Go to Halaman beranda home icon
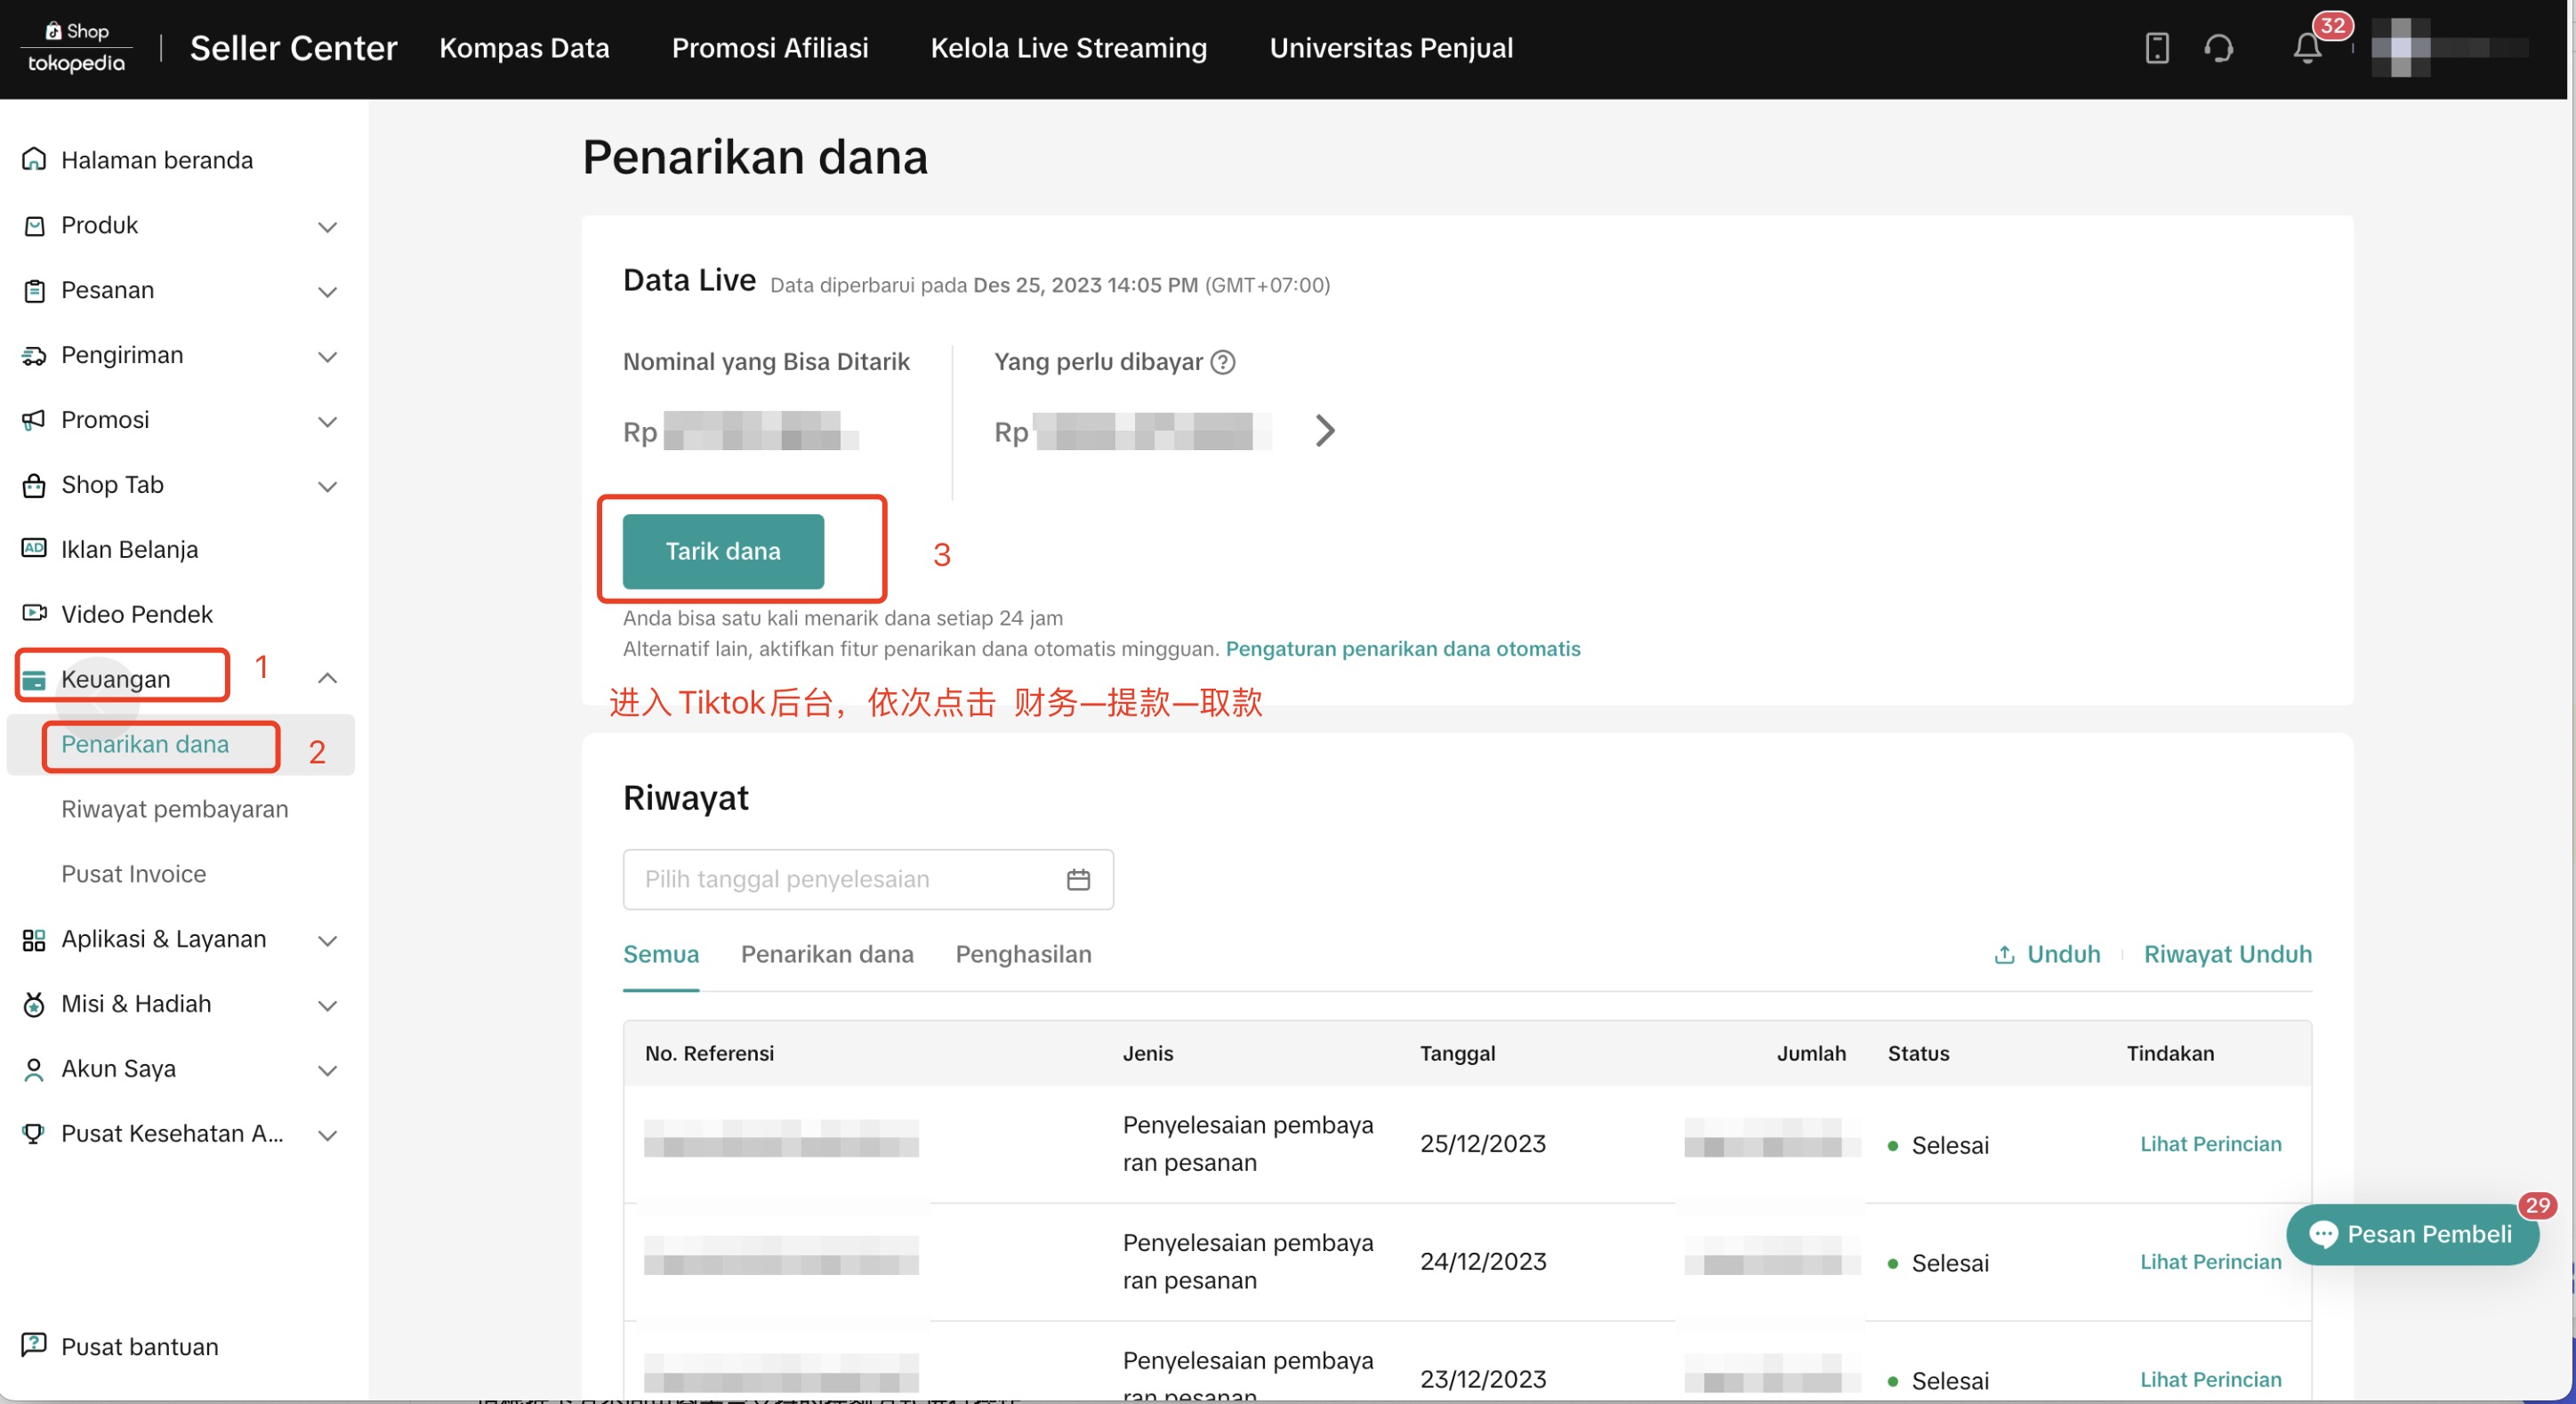Screen dimensions: 2576x1404 (x=34, y=160)
